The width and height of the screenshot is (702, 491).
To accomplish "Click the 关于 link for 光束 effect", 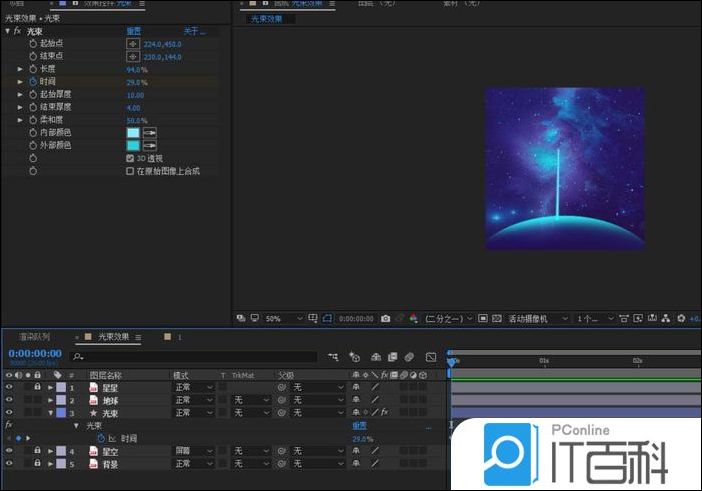I will (x=190, y=31).
